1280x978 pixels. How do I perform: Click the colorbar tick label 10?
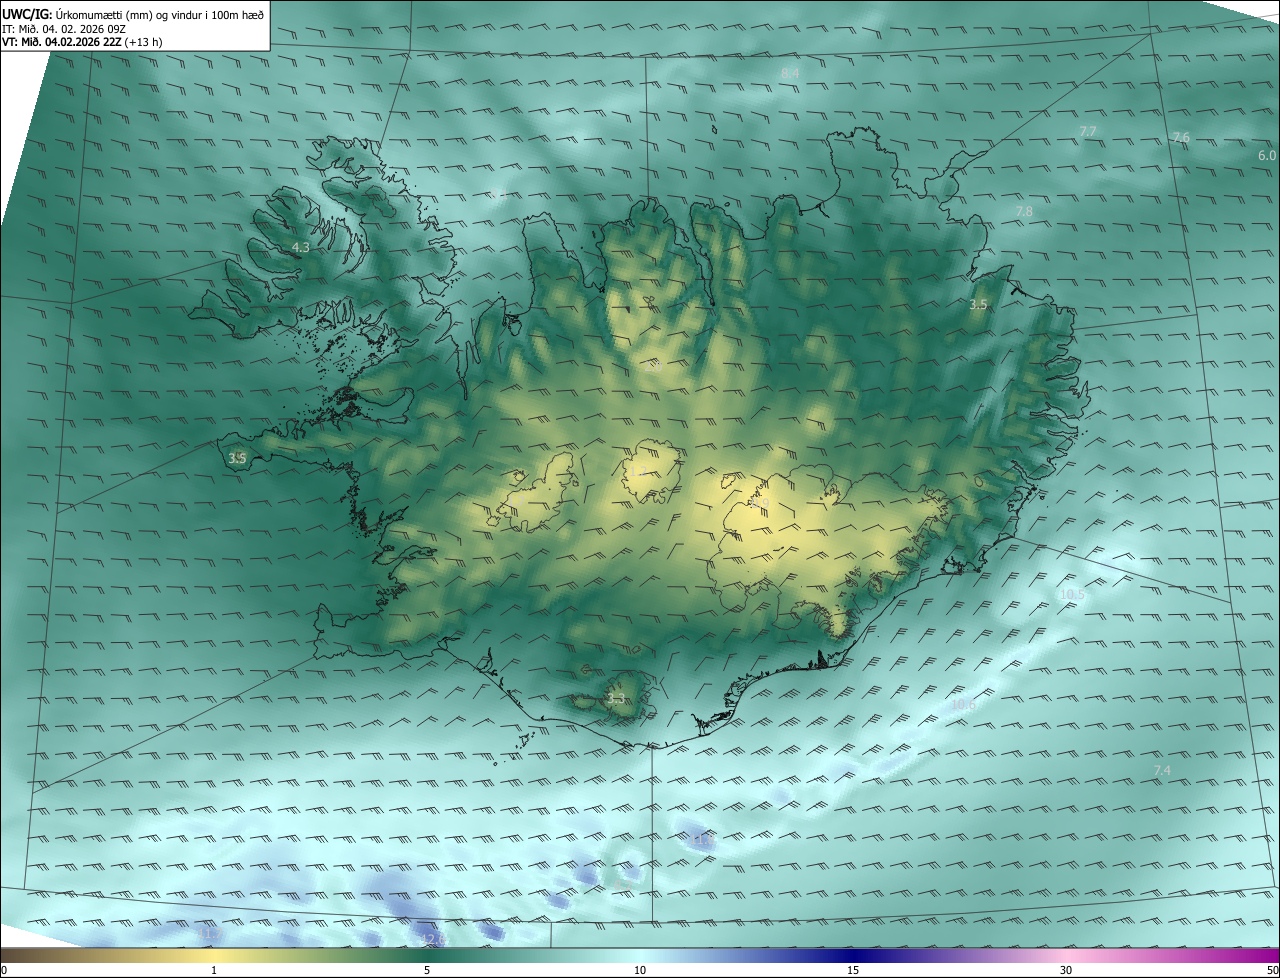point(640,970)
